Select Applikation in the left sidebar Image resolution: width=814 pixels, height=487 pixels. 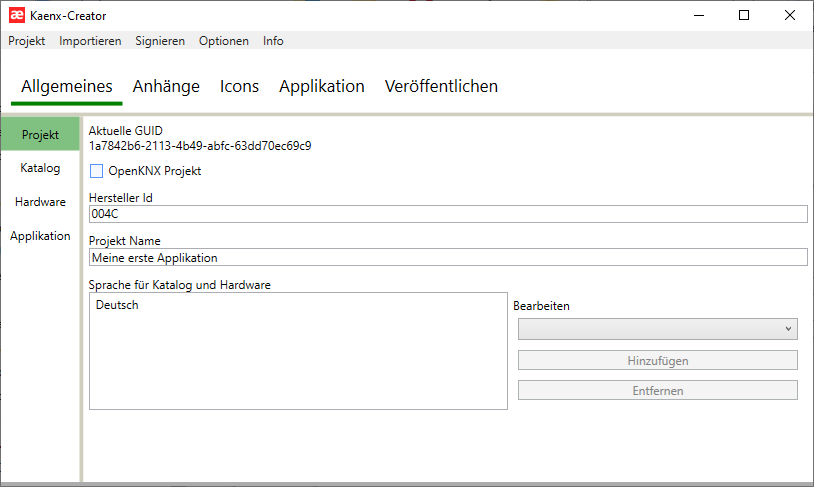point(40,236)
